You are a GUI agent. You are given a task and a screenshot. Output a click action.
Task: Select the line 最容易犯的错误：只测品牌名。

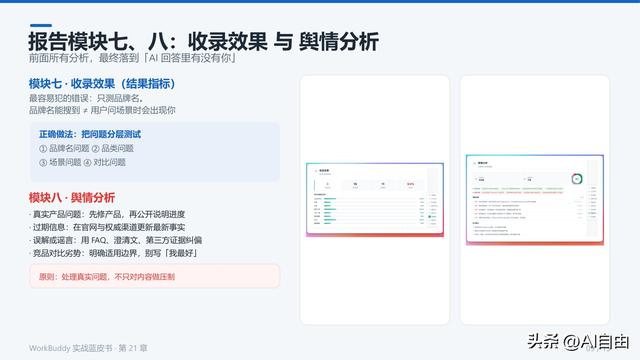coord(86,98)
